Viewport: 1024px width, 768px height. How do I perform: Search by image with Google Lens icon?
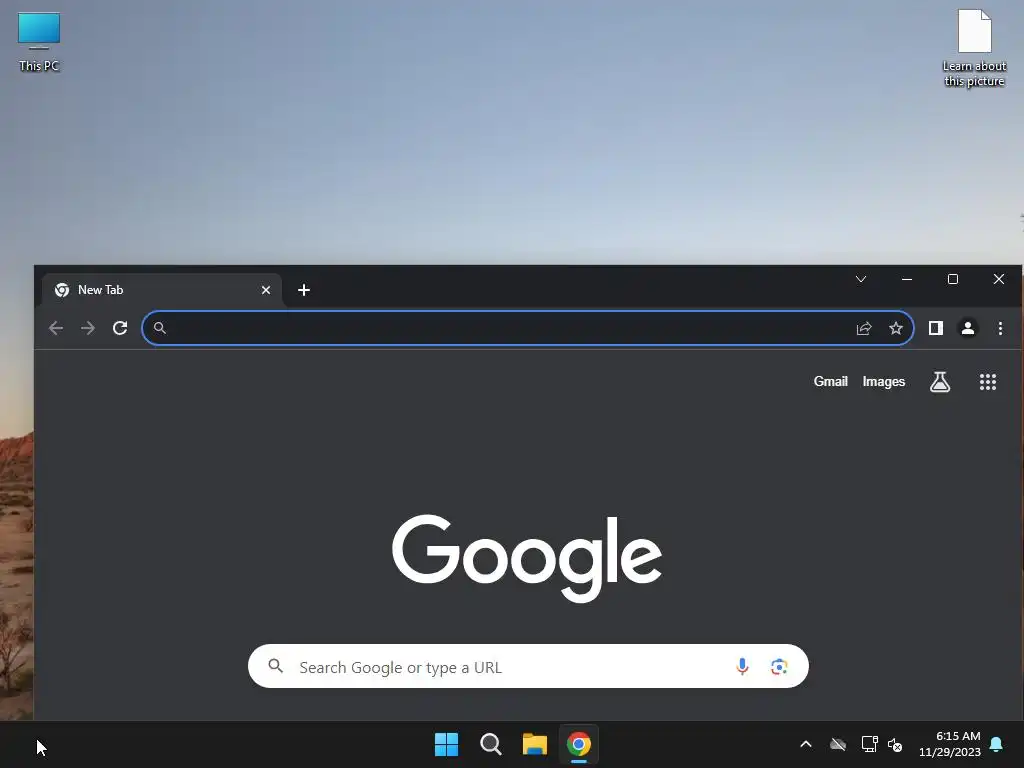[778, 666]
